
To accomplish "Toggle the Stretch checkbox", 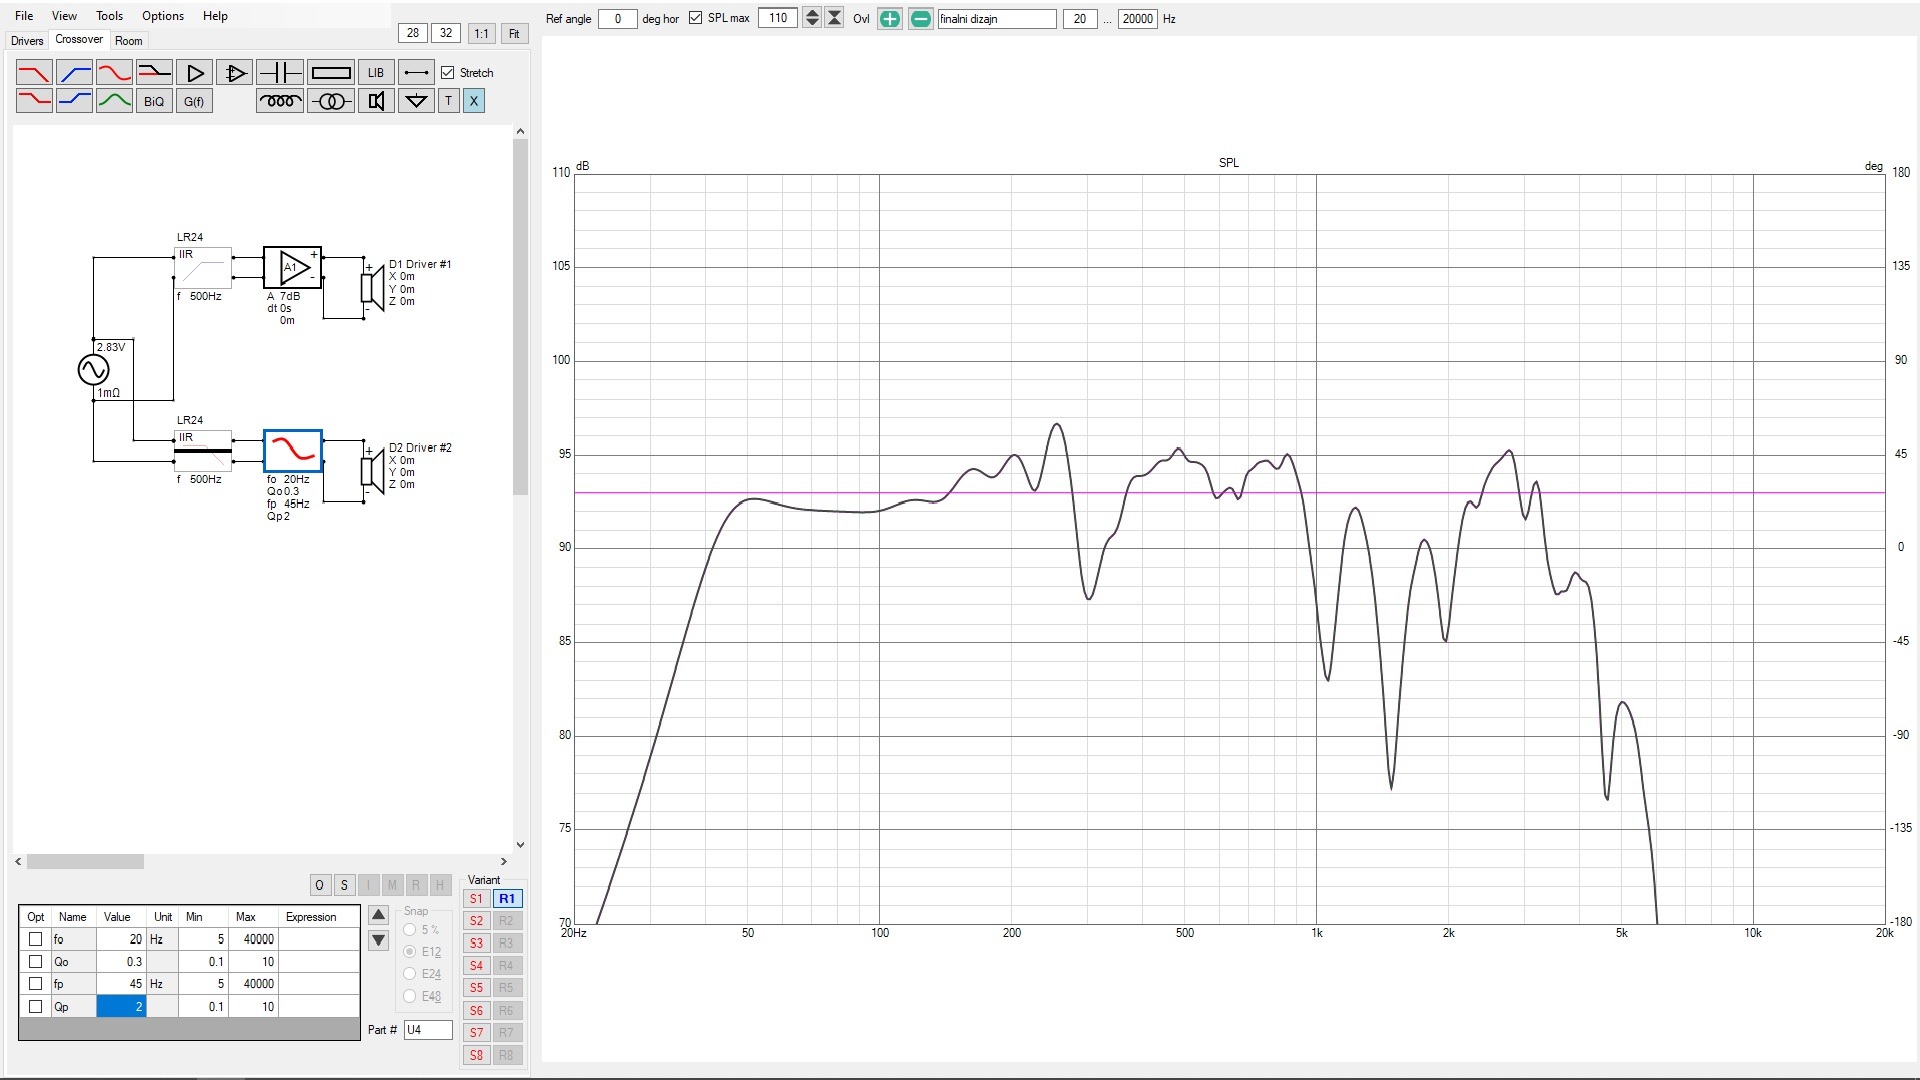I will [448, 73].
